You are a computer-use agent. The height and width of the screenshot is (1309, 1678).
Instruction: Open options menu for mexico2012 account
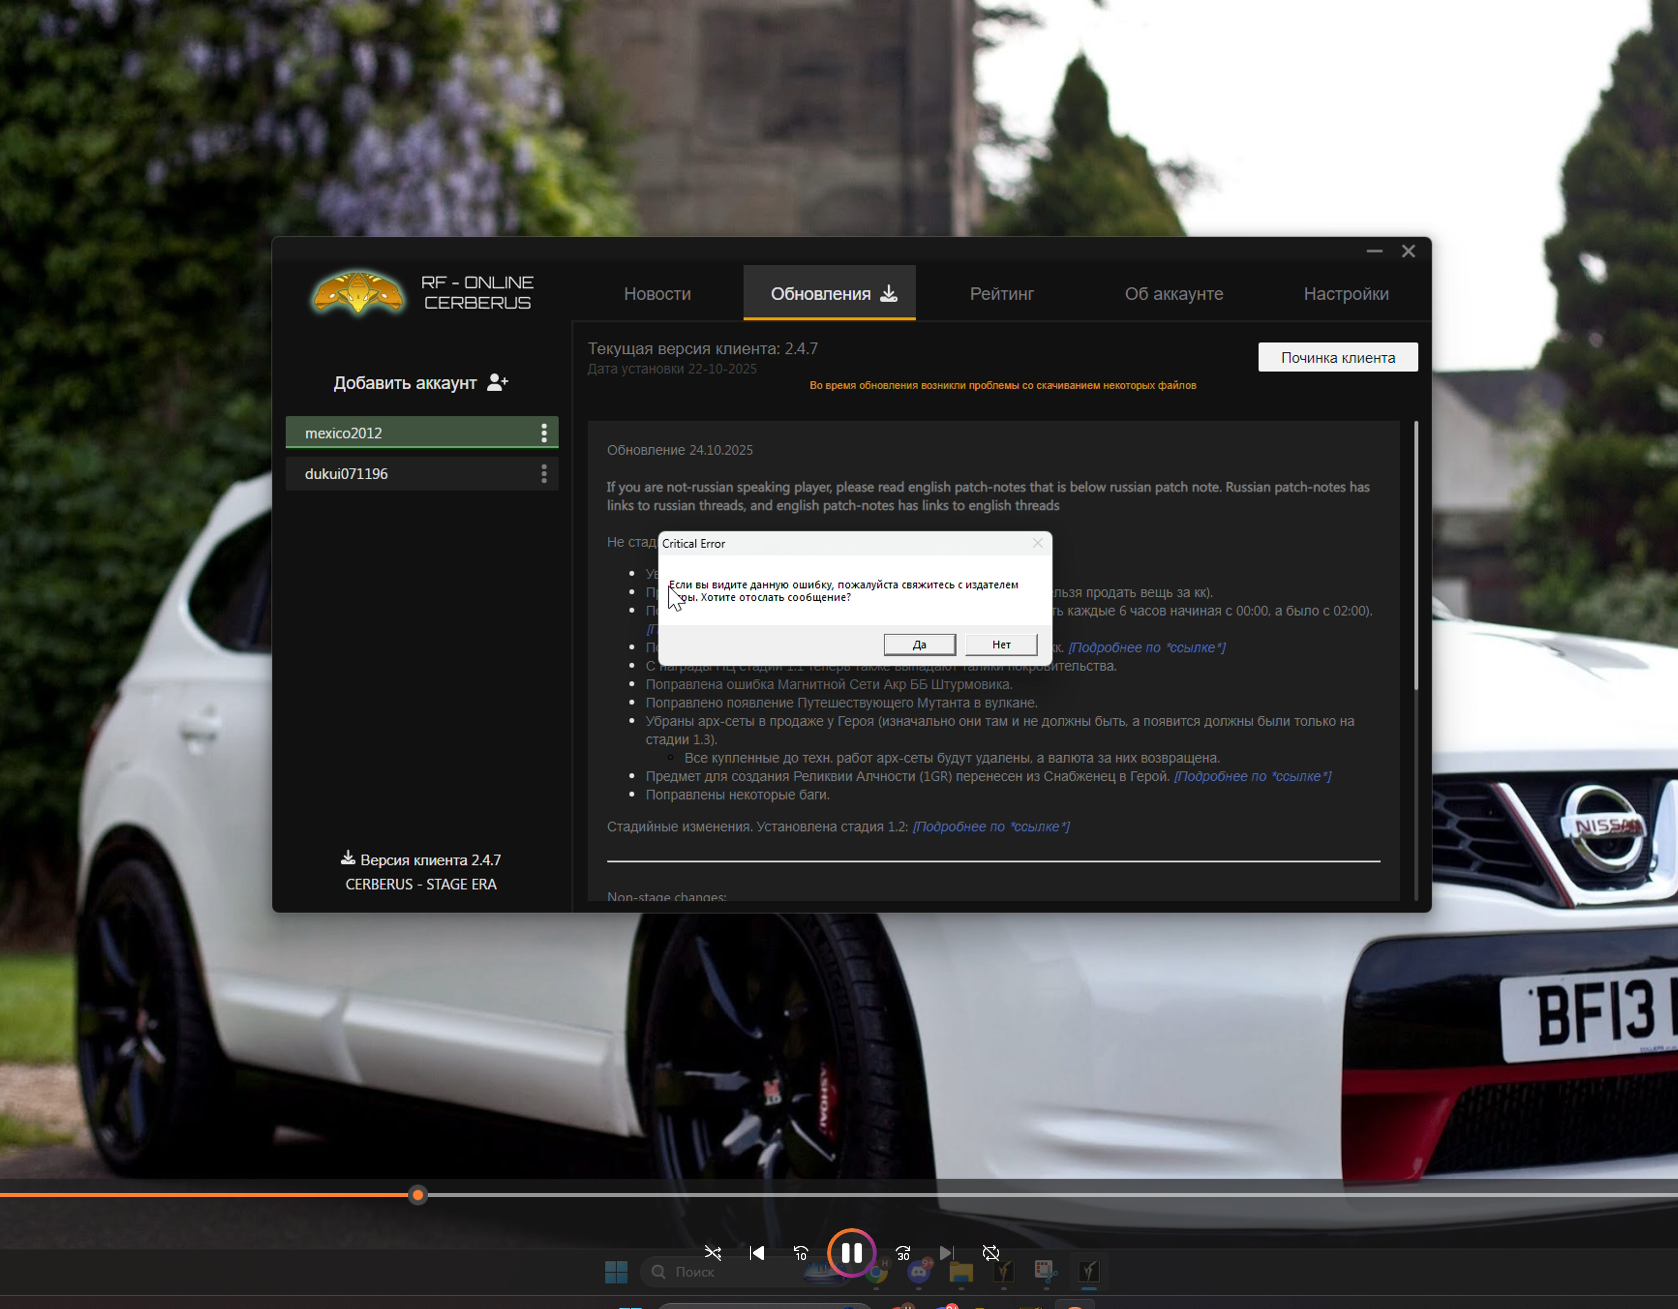point(544,433)
